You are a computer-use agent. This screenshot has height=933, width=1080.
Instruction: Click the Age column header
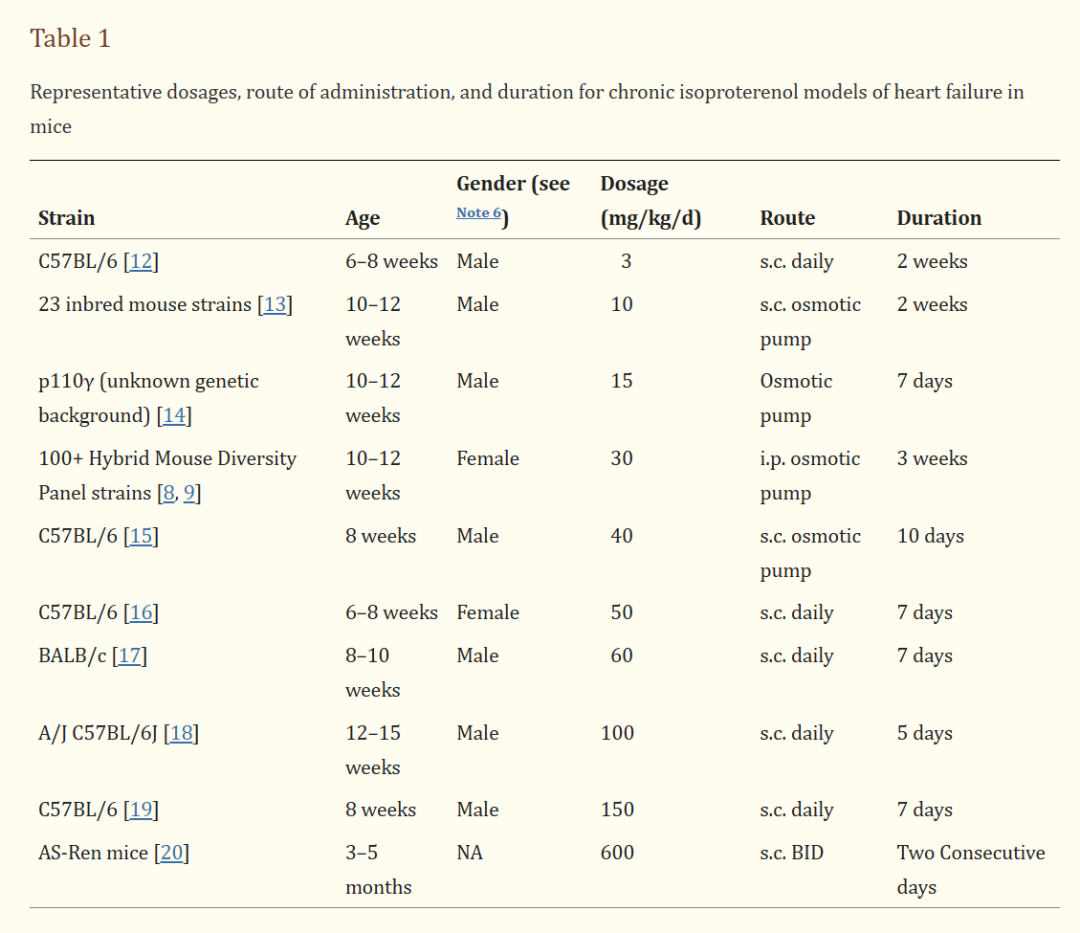coord(362,218)
